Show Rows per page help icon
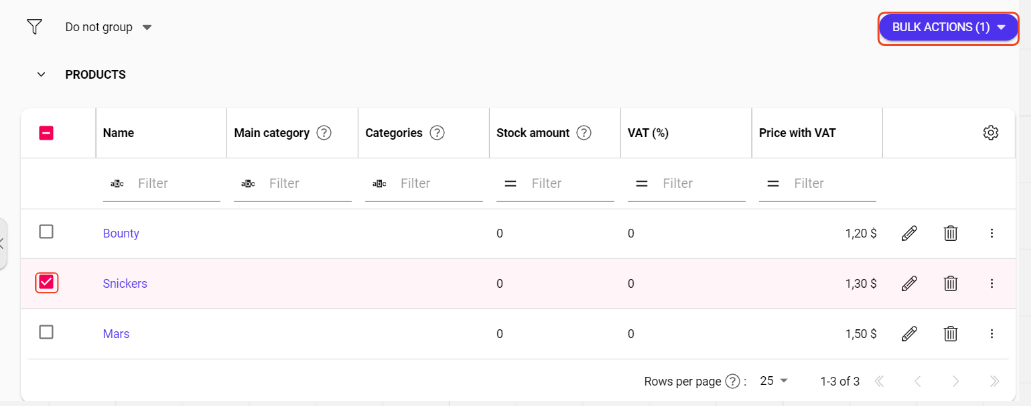The image size is (1031, 406). tap(732, 381)
